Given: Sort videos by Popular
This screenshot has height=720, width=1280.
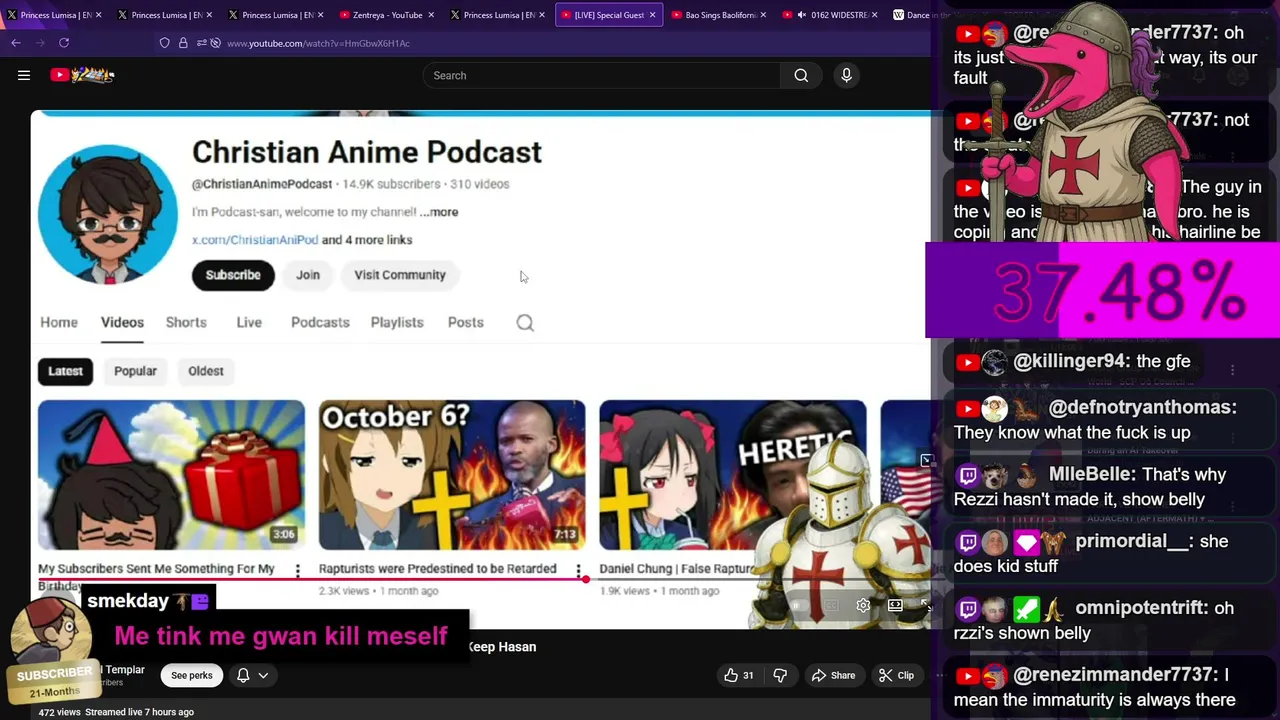Looking at the screenshot, I should (x=135, y=371).
